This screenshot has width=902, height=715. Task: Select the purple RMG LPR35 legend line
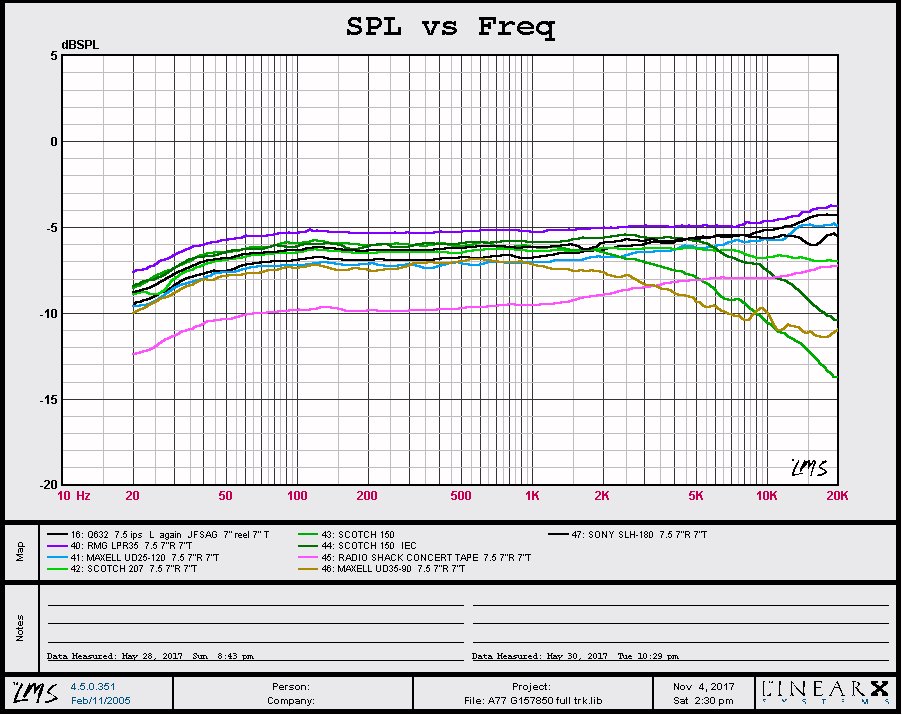pos(54,545)
